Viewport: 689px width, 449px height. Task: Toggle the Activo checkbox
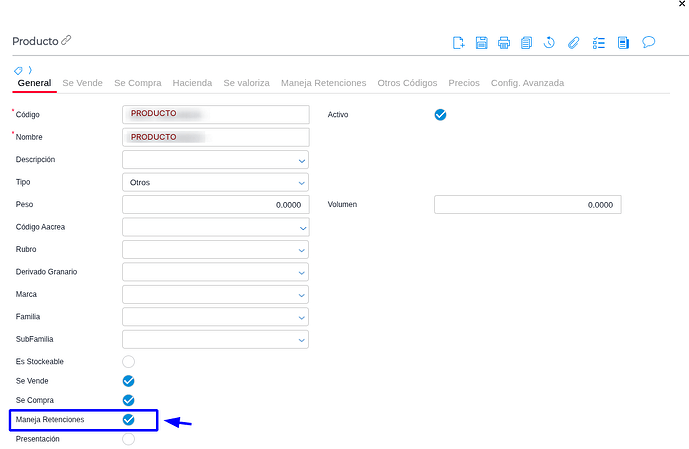pos(440,115)
